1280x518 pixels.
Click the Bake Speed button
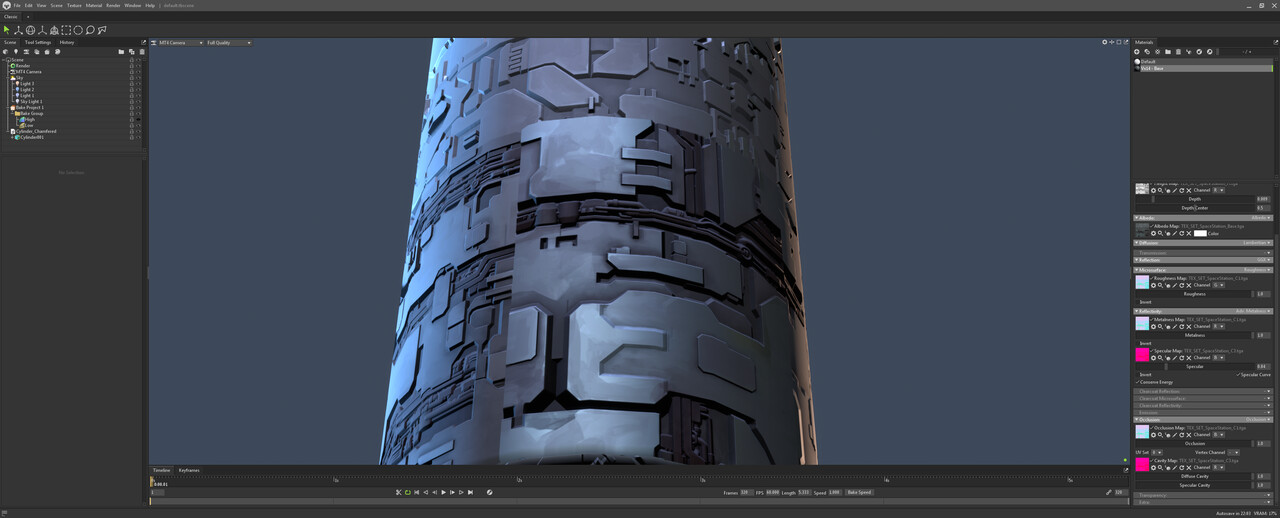coord(859,492)
